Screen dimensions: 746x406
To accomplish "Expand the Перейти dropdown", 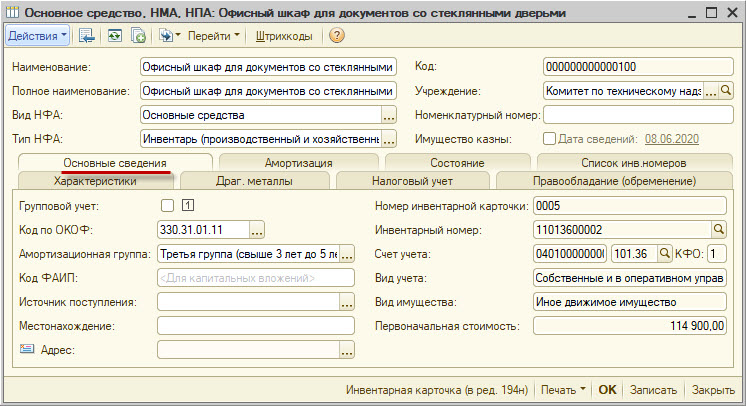I will pyautogui.click(x=214, y=36).
